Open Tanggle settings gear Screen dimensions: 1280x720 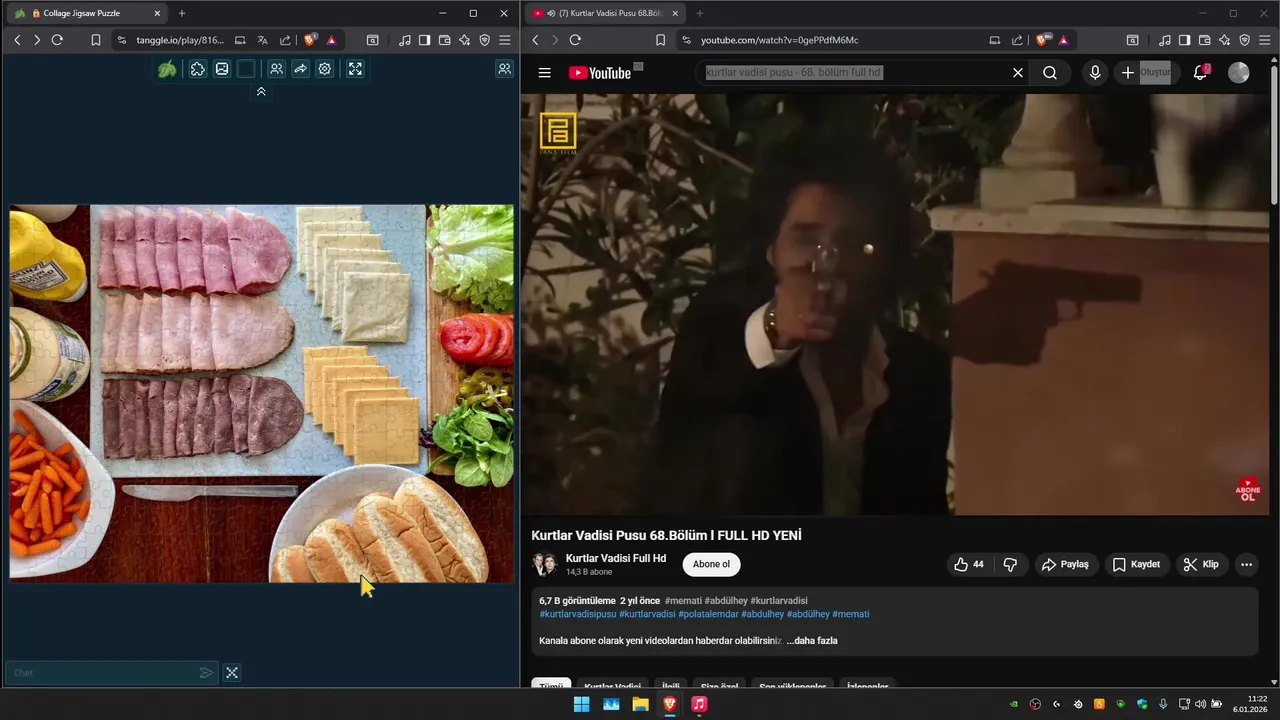(x=325, y=69)
